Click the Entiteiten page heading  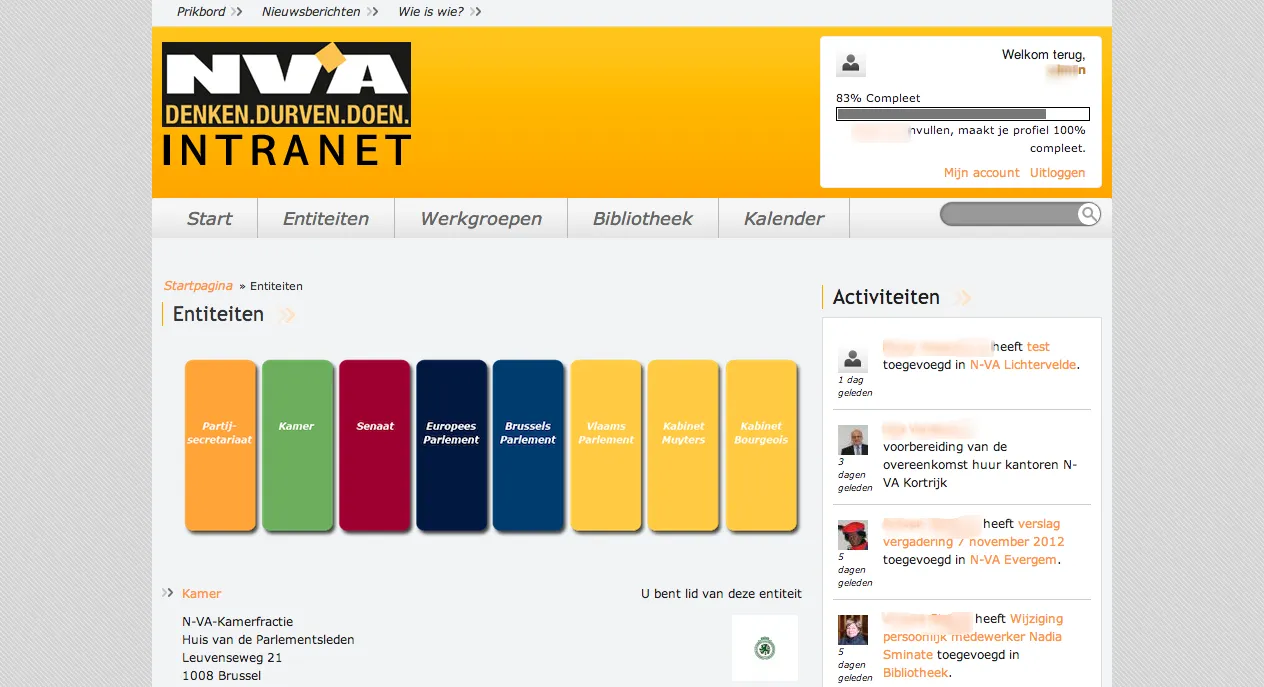(218, 314)
